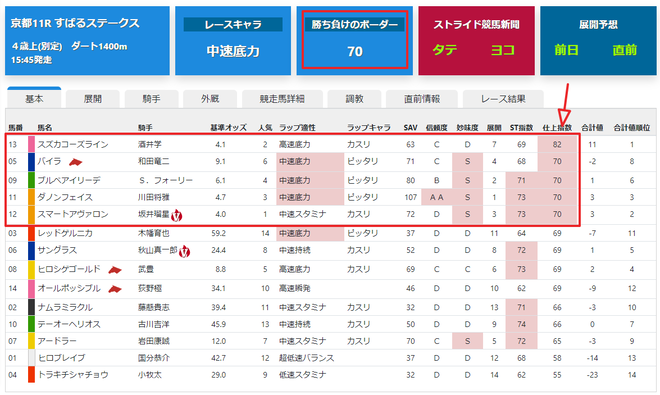
Task: Click horse name スズカコーズライン
Action: 73,144
